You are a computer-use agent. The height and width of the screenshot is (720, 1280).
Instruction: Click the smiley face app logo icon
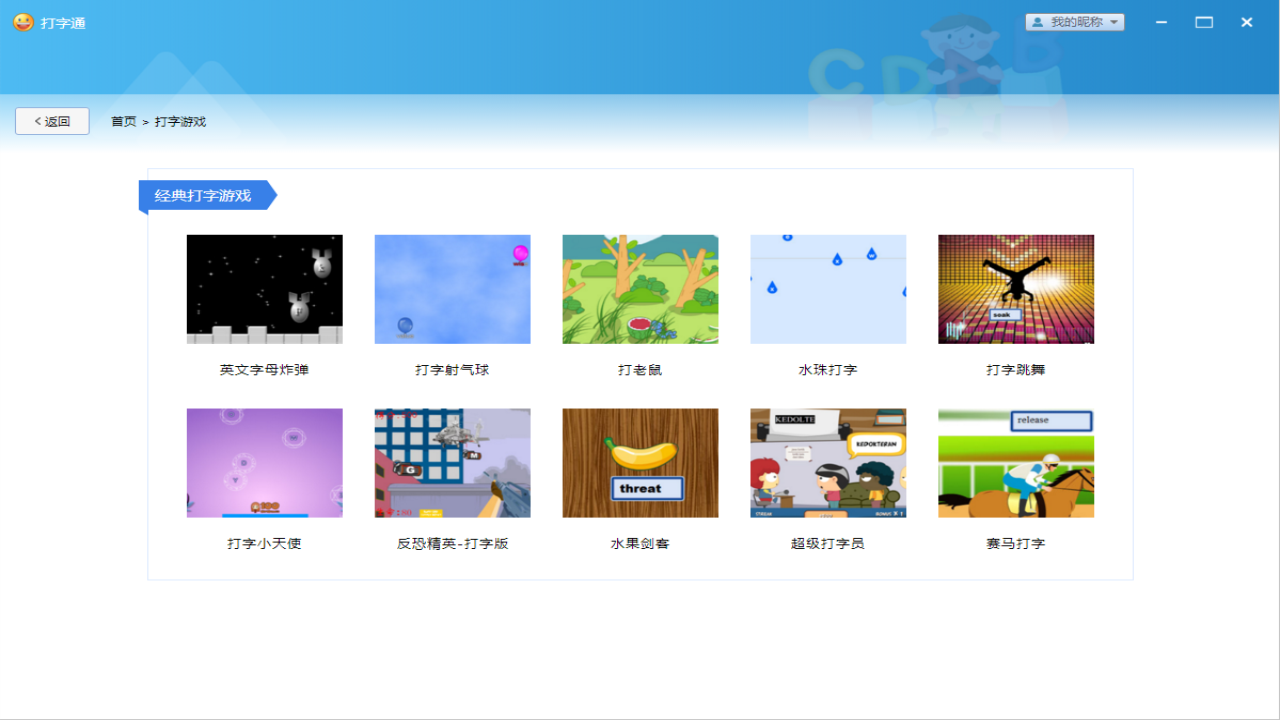22,22
